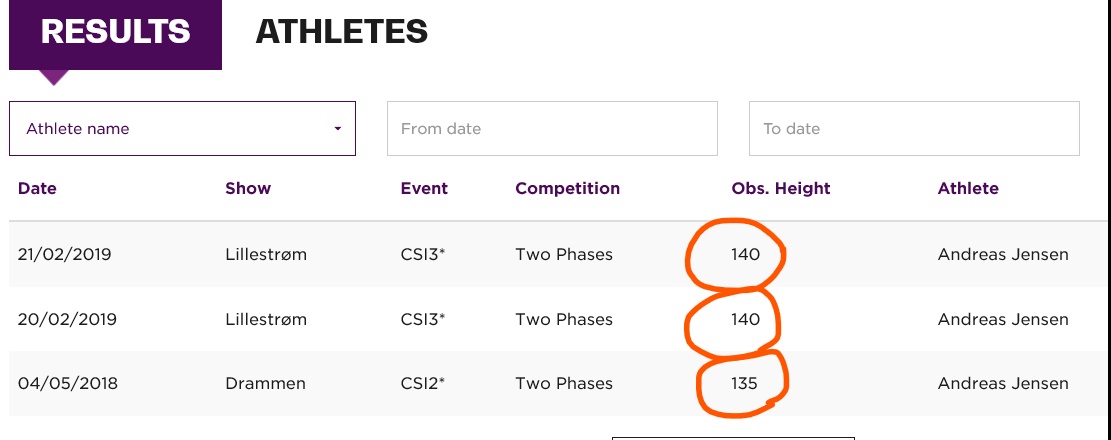Sort by the Show column header
The image size is (1111, 440).
pyautogui.click(x=248, y=188)
